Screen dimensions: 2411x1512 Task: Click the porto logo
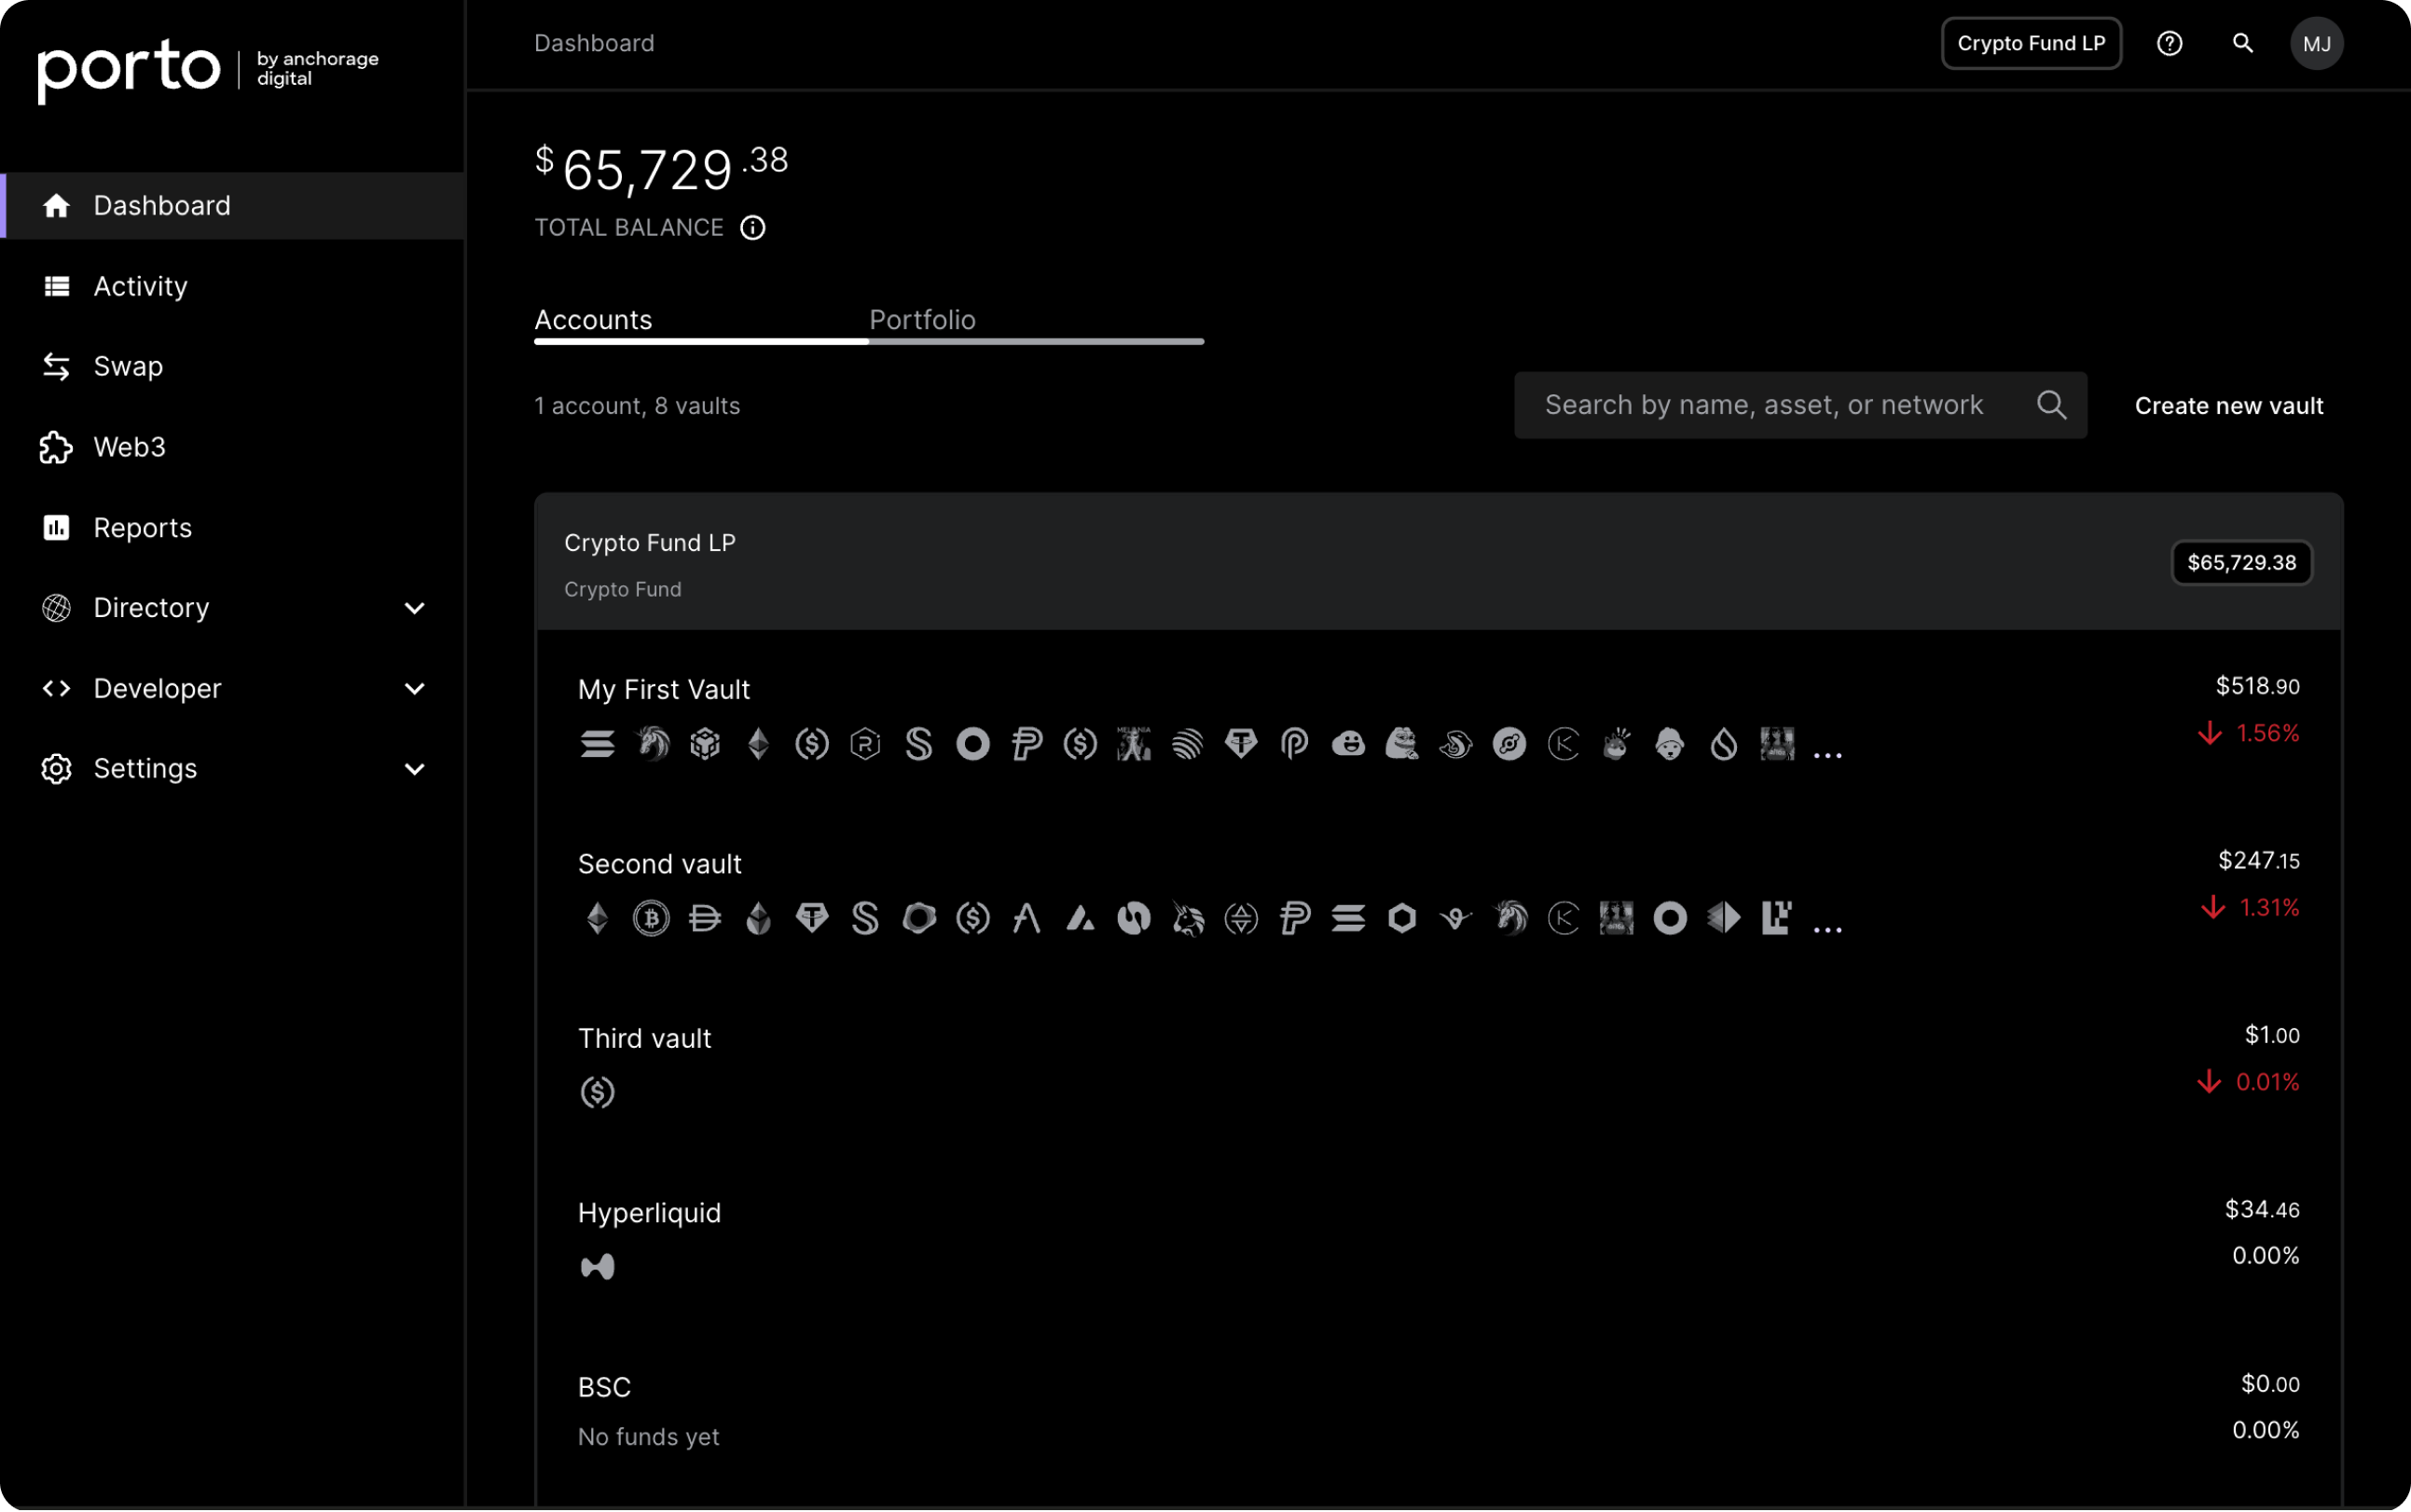(128, 69)
